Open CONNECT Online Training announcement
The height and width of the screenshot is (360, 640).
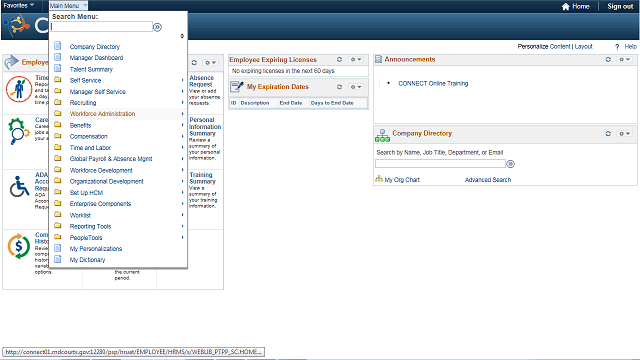(433, 83)
